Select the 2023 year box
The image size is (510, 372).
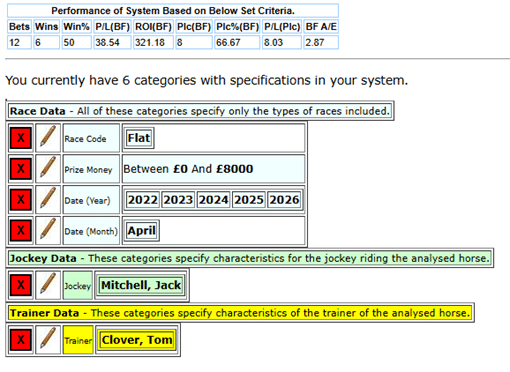point(178,200)
